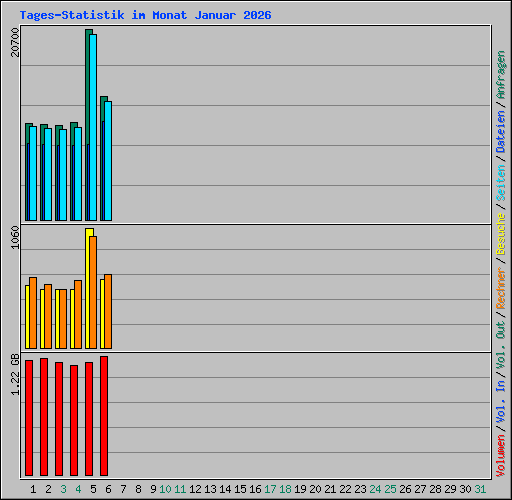The height and width of the screenshot is (500, 512).
Task: Click day number 5 on x-axis
Action: click(93, 489)
